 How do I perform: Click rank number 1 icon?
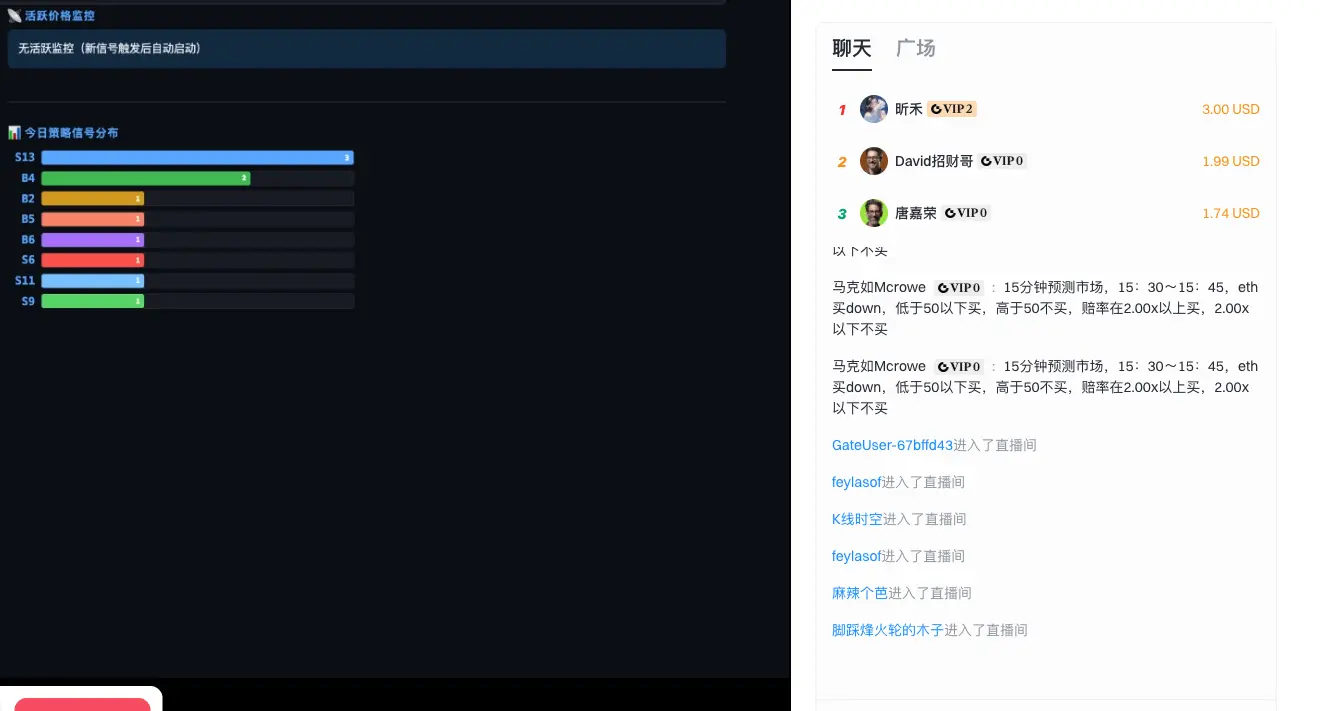click(x=842, y=110)
